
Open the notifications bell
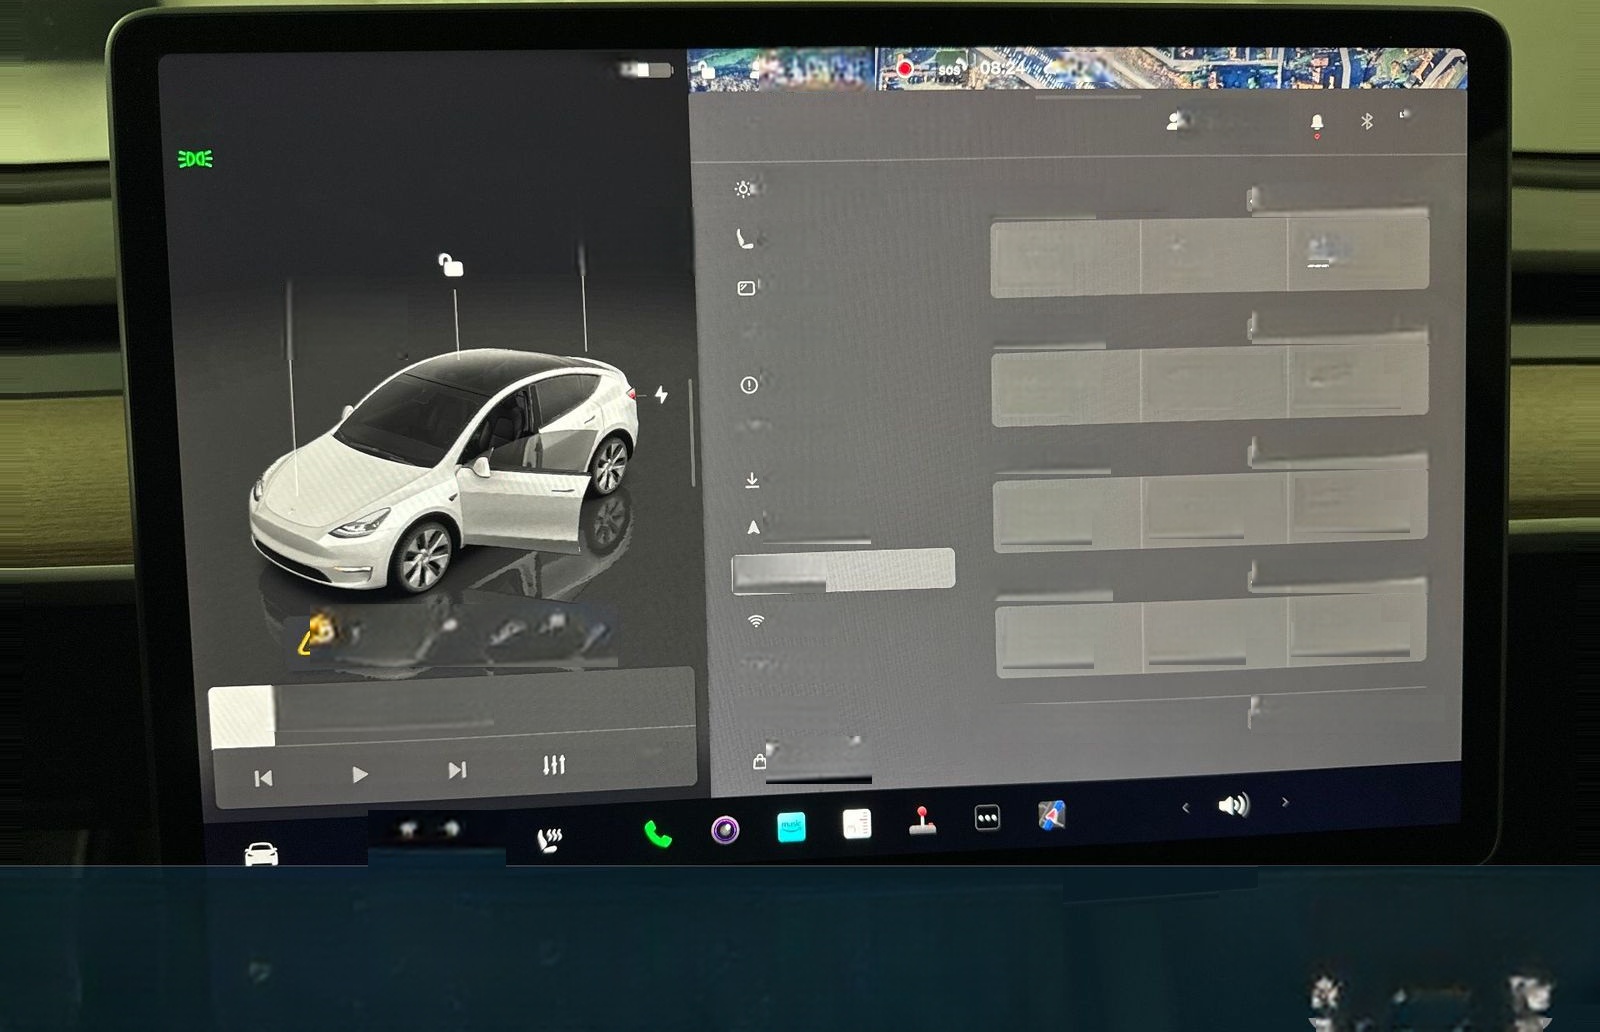(x=1317, y=123)
